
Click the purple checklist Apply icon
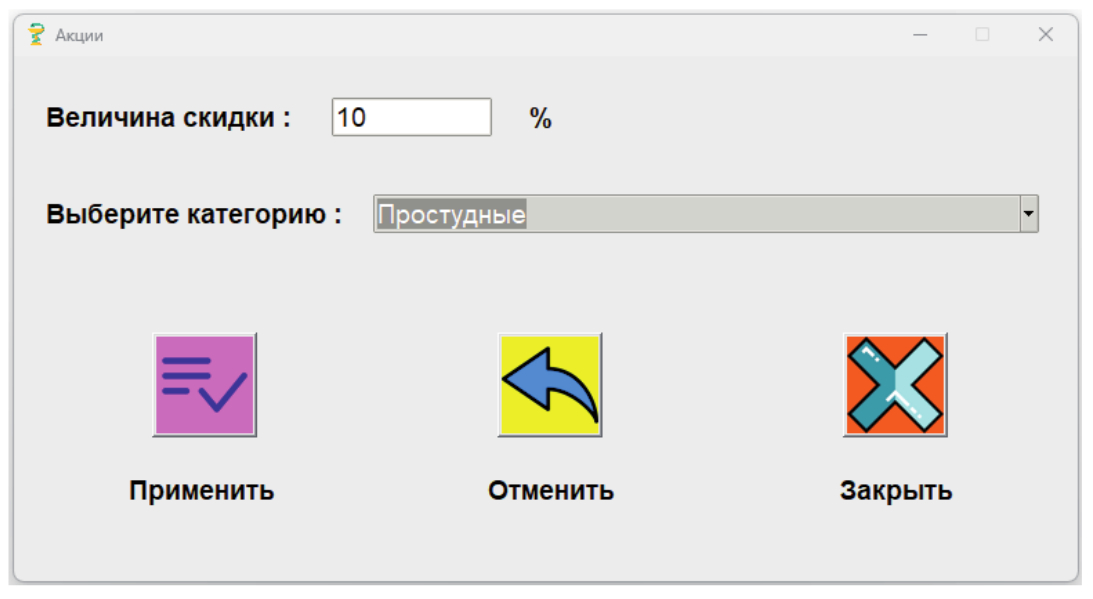pos(204,385)
